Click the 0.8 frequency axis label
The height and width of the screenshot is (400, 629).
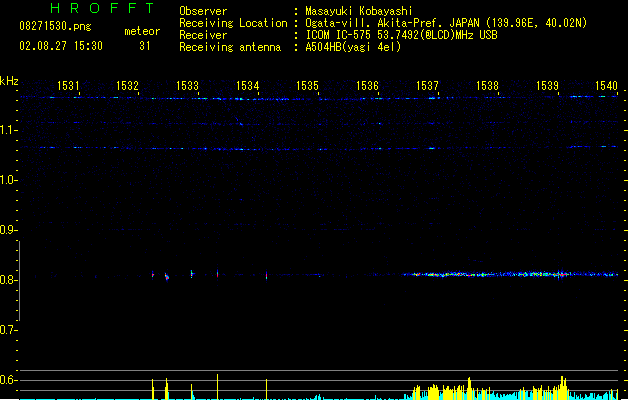pyautogui.click(x=8, y=280)
